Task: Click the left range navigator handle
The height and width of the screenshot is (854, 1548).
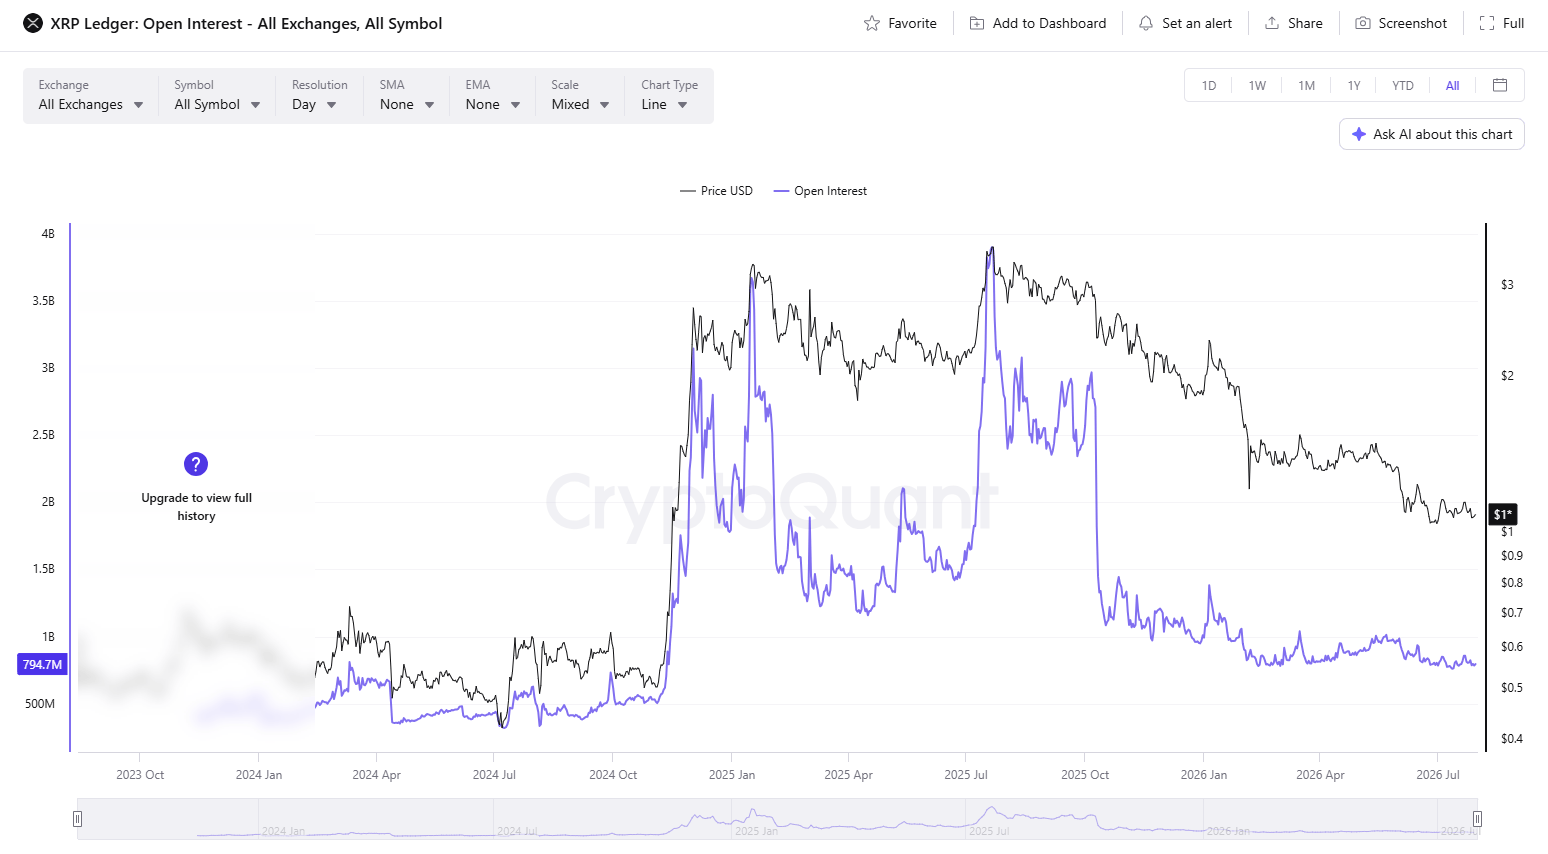Action: coord(77,819)
